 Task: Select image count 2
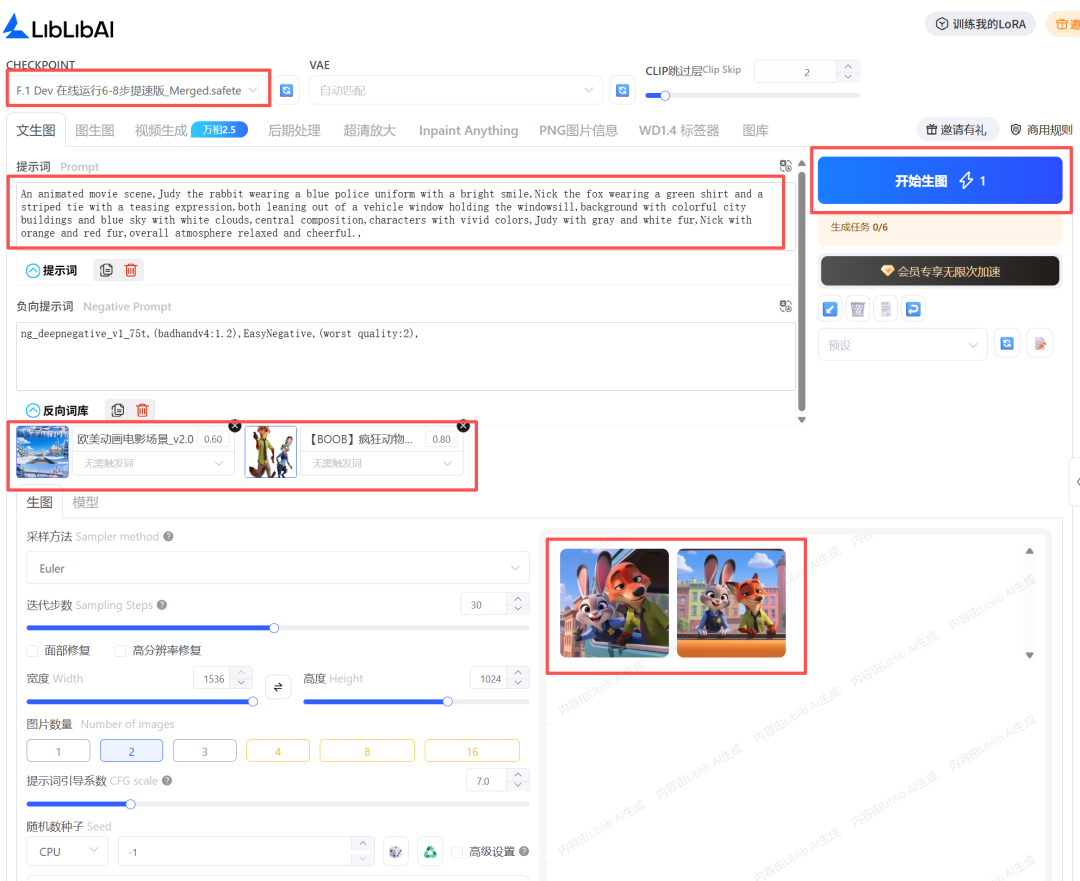point(132,751)
